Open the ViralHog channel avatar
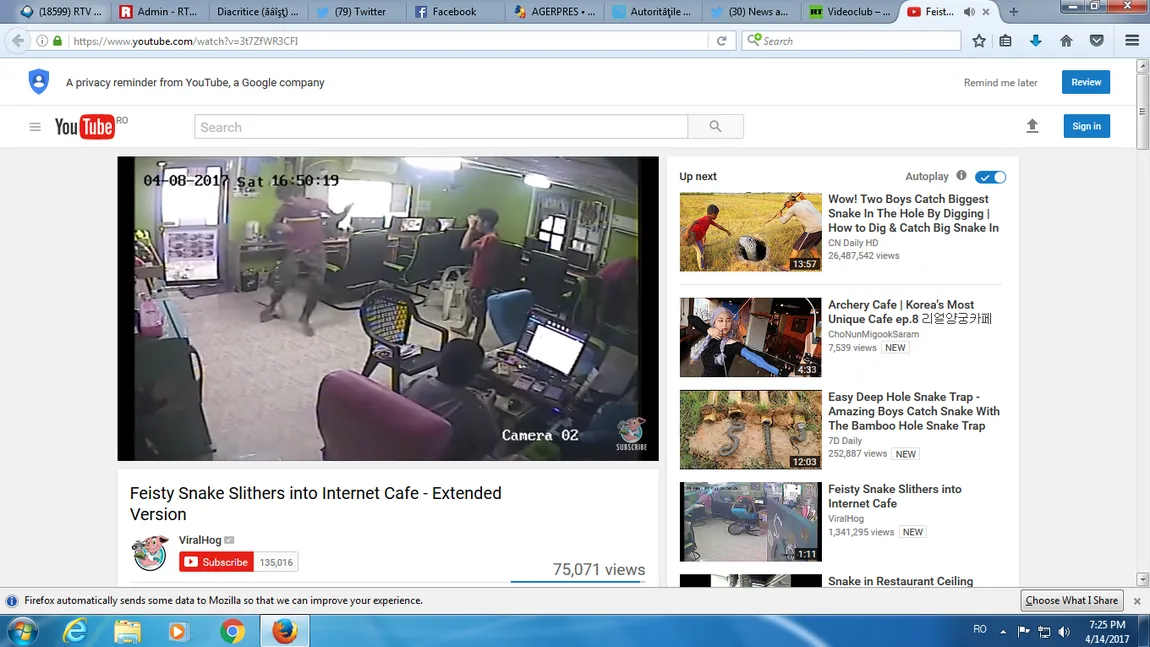Image resolution: width=1150 pixels, height=647 pixels. click(x=150, y=553)
